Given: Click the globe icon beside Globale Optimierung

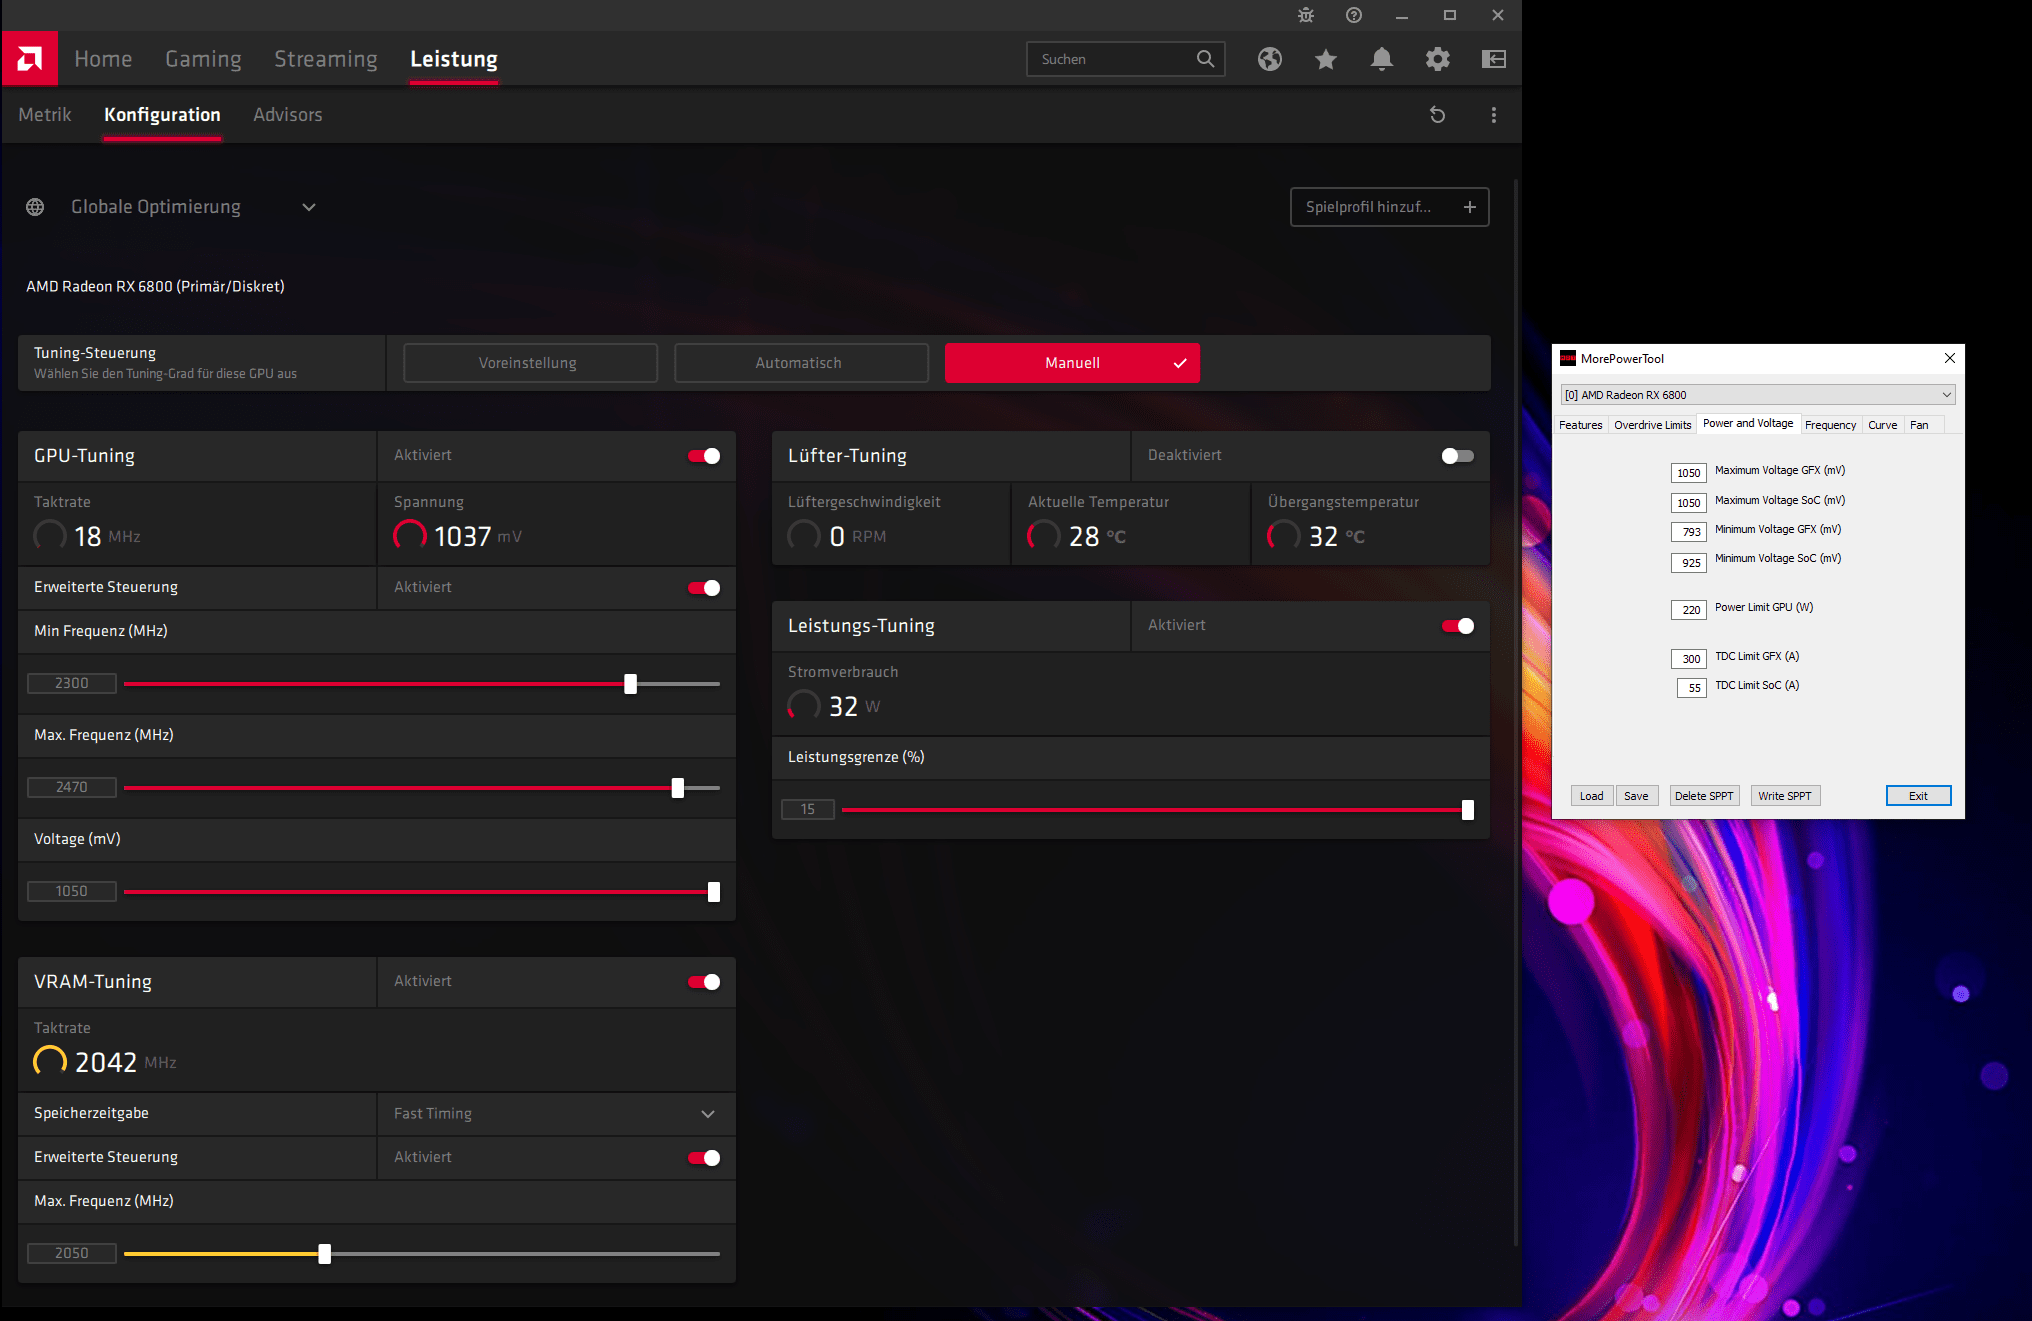Looking at the screenshot, I should 35,207.
